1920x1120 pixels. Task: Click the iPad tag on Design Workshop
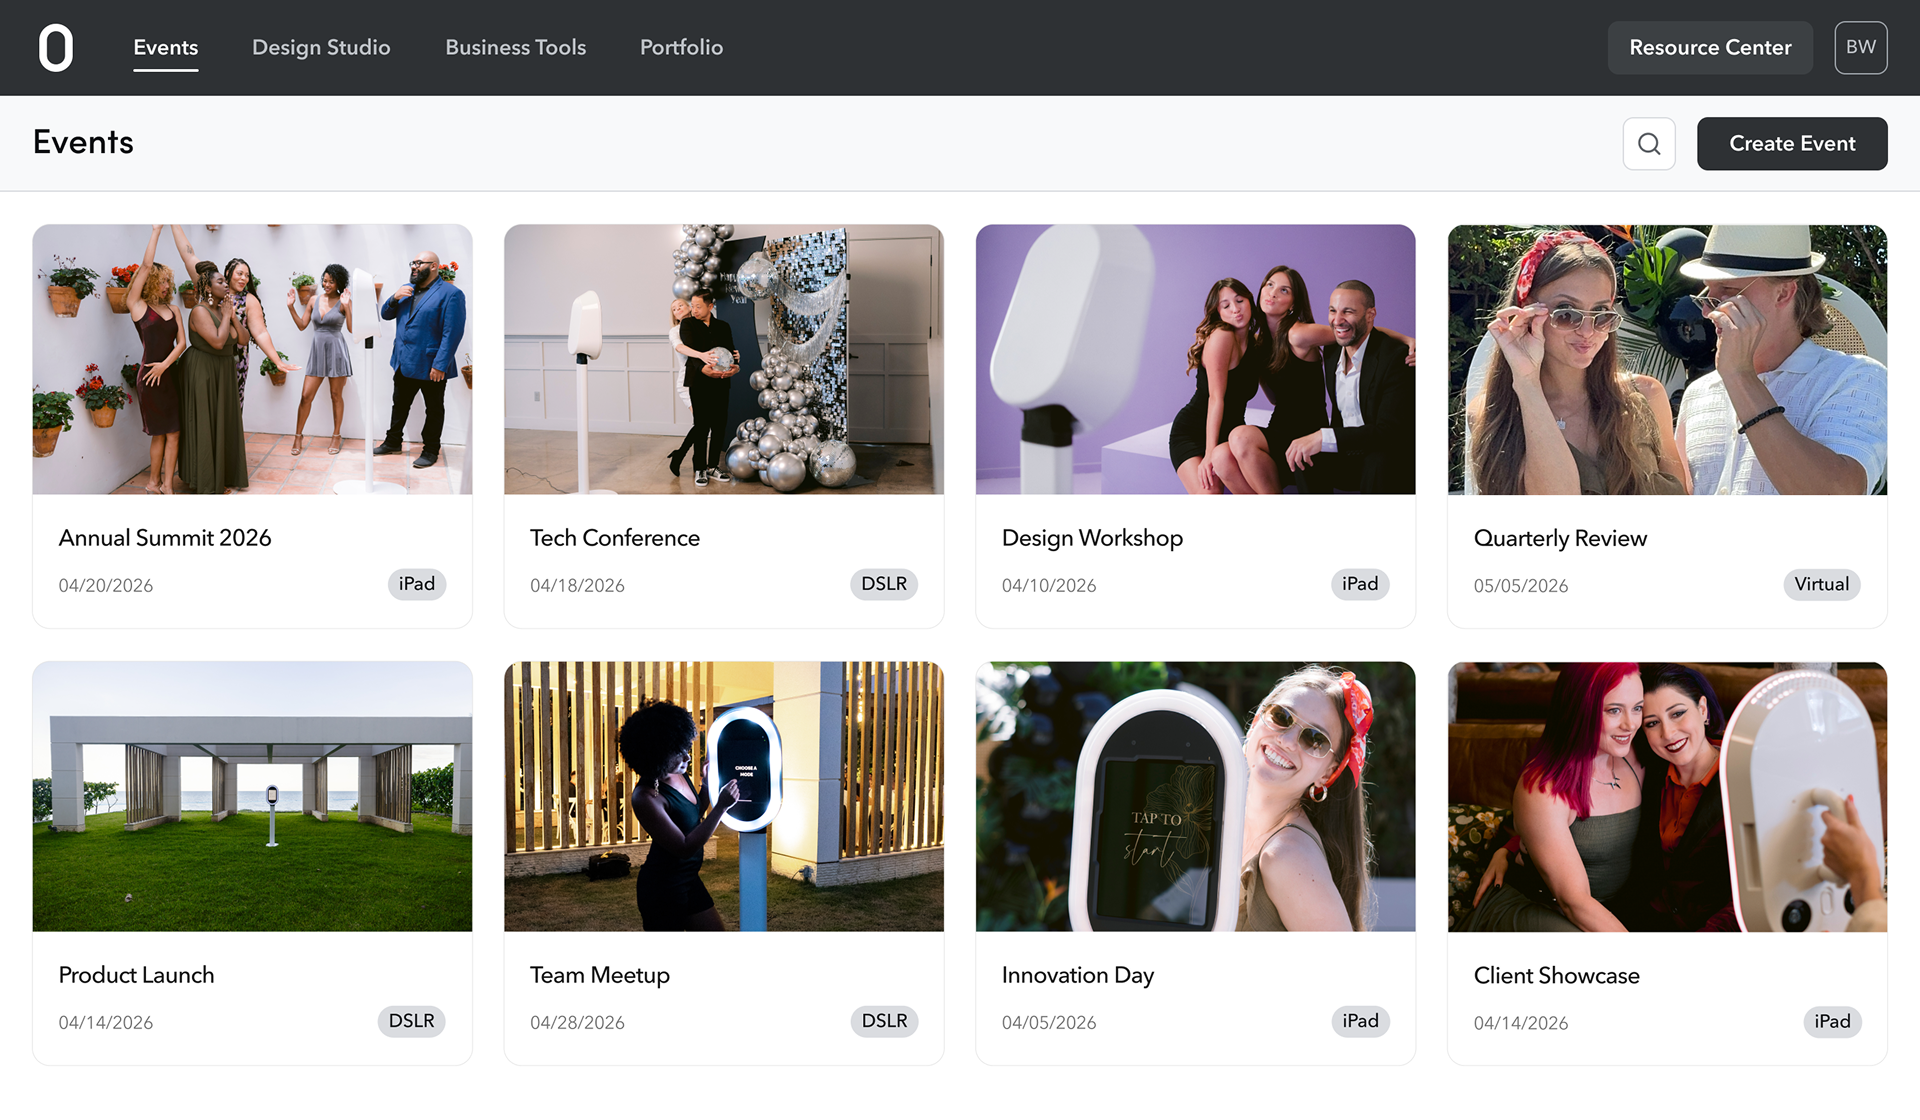(x=1360, y=584)
